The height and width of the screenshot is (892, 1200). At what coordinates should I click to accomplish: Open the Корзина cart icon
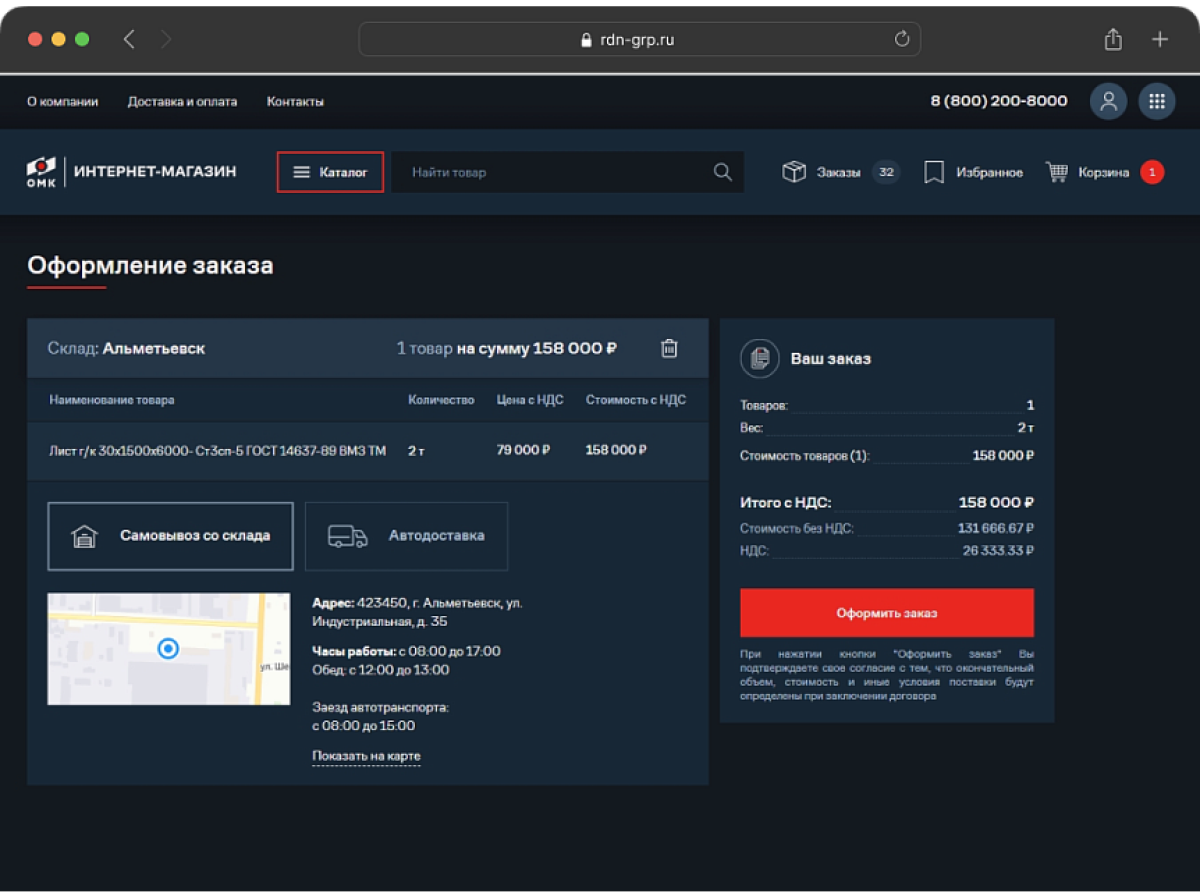(1057, 172)
